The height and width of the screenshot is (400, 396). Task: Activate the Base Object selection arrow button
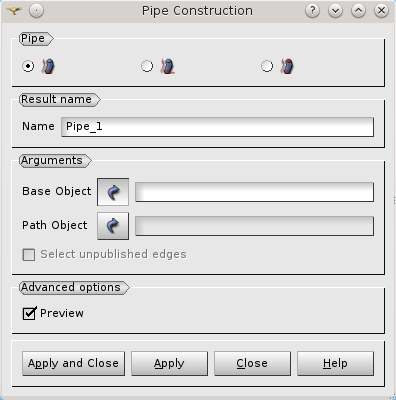tap(113, 192)
